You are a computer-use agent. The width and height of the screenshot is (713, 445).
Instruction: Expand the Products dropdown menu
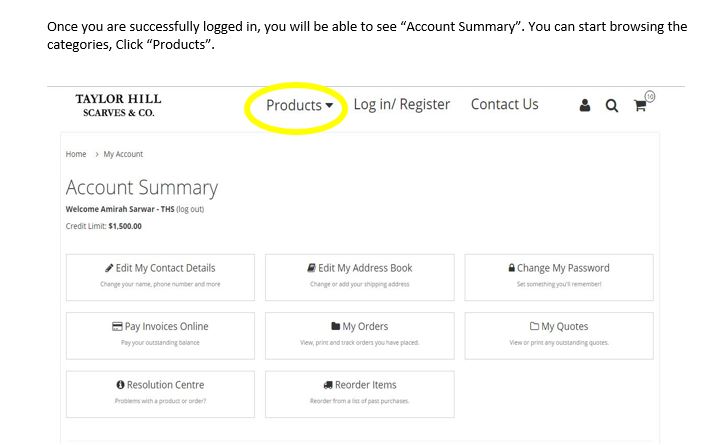click(x=299, y=105)
